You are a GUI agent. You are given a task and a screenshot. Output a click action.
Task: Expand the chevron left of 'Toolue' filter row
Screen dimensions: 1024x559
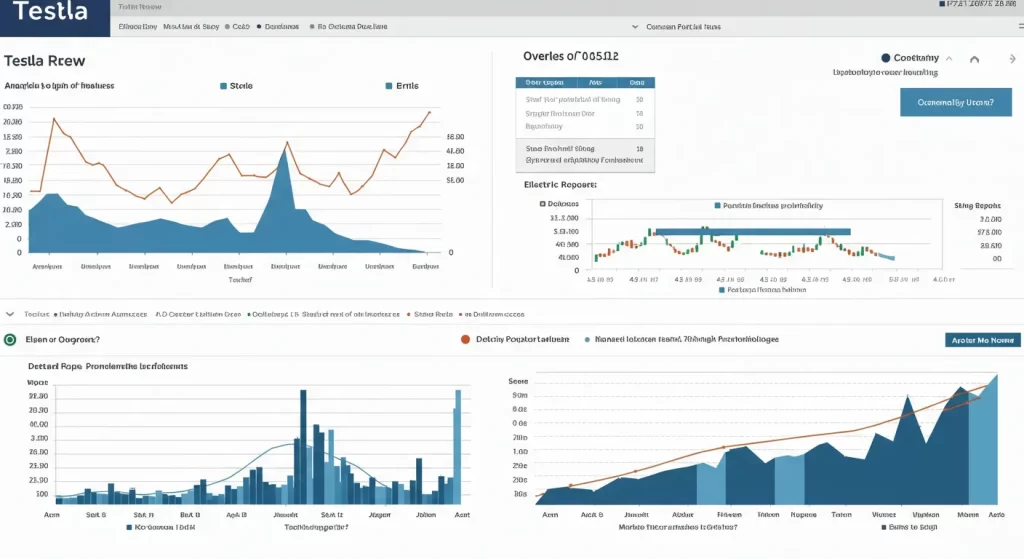[x=10, y=314]
